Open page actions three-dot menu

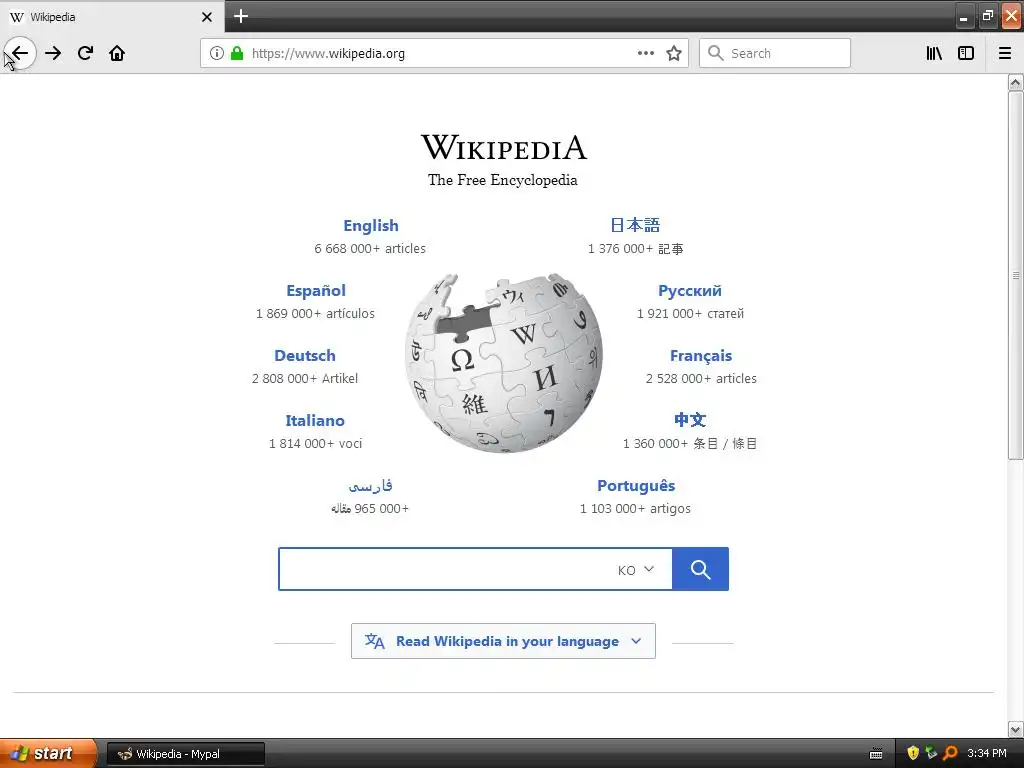click(x=646, y=53)
